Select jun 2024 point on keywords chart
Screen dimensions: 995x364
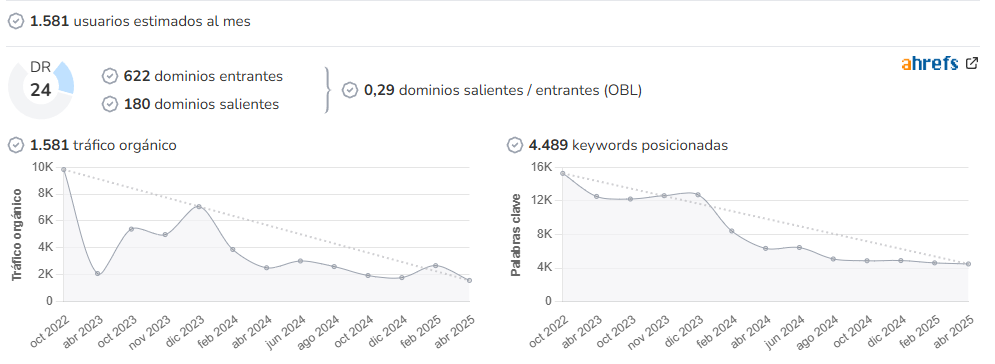[799, 247]
